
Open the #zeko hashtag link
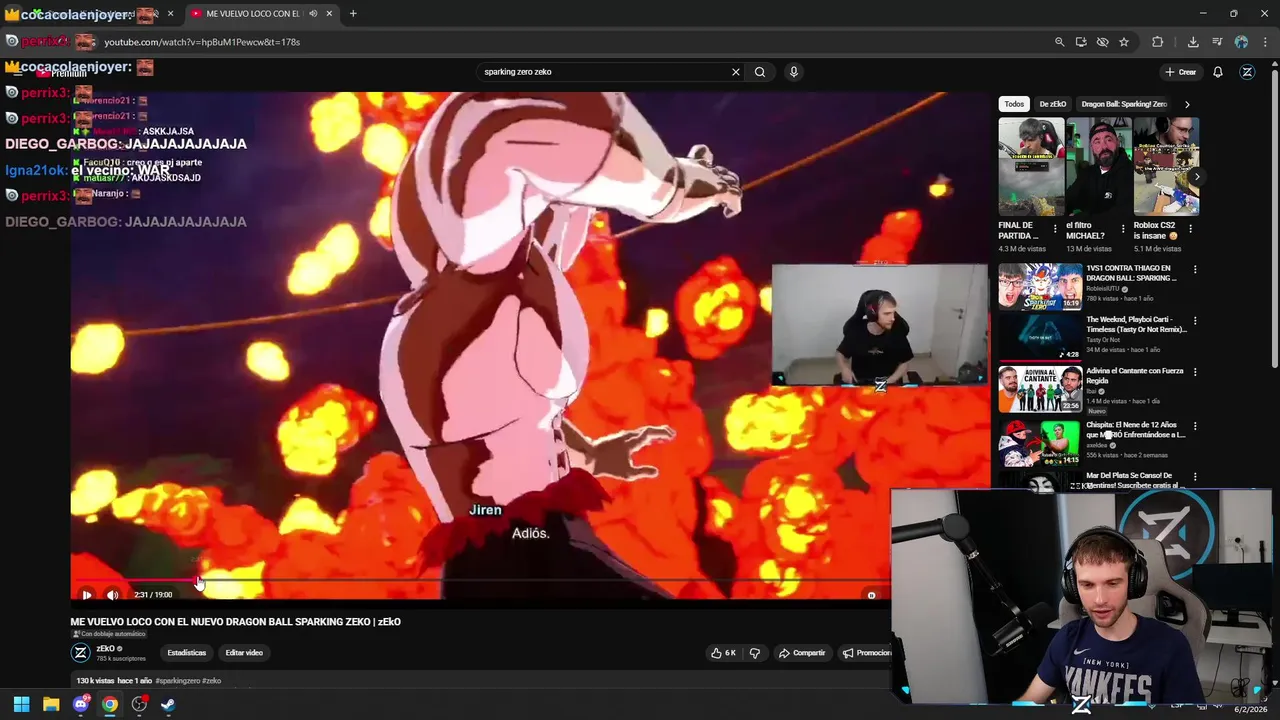(211, 681)
